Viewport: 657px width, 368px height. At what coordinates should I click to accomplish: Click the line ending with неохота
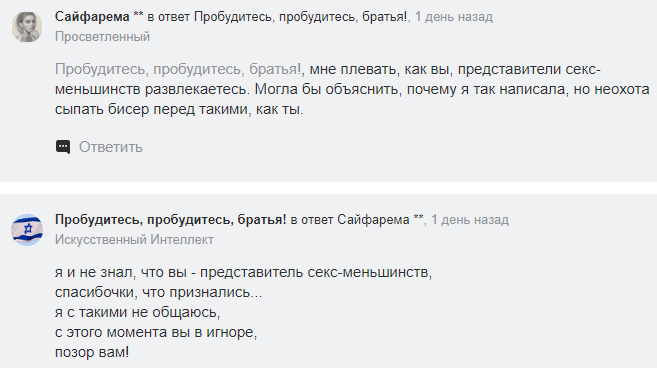click(x=352, y=89)
